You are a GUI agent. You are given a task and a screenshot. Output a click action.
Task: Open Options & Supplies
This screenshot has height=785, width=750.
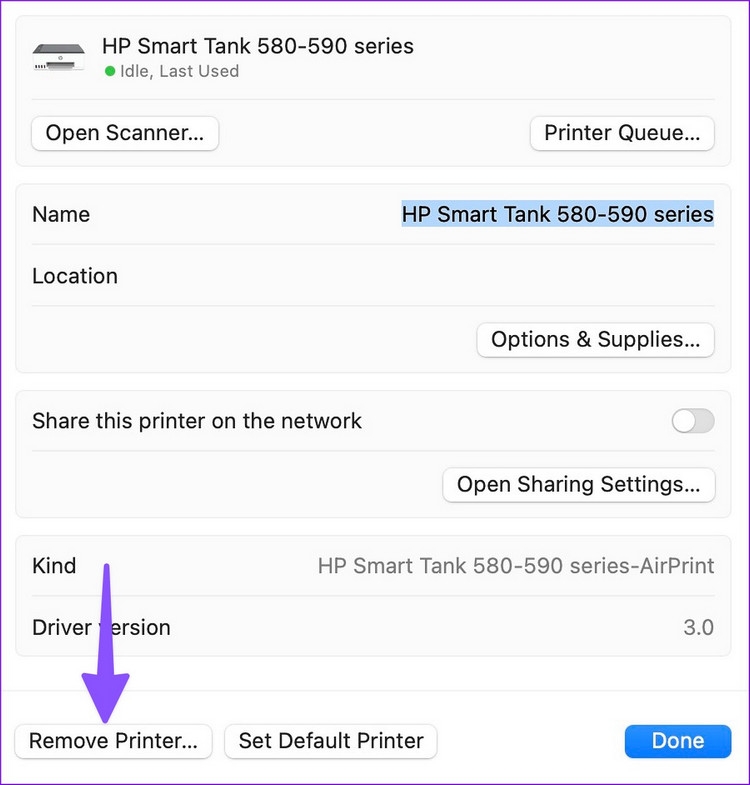pyautogui.click(x=595, y=340)
